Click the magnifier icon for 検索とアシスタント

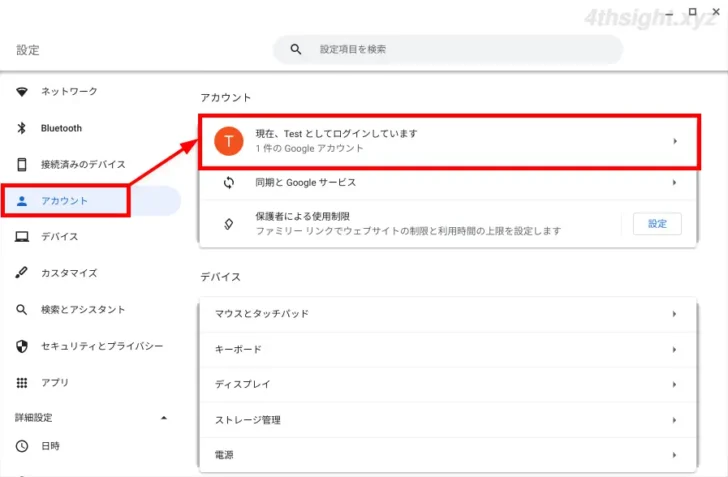click(21, 309)
